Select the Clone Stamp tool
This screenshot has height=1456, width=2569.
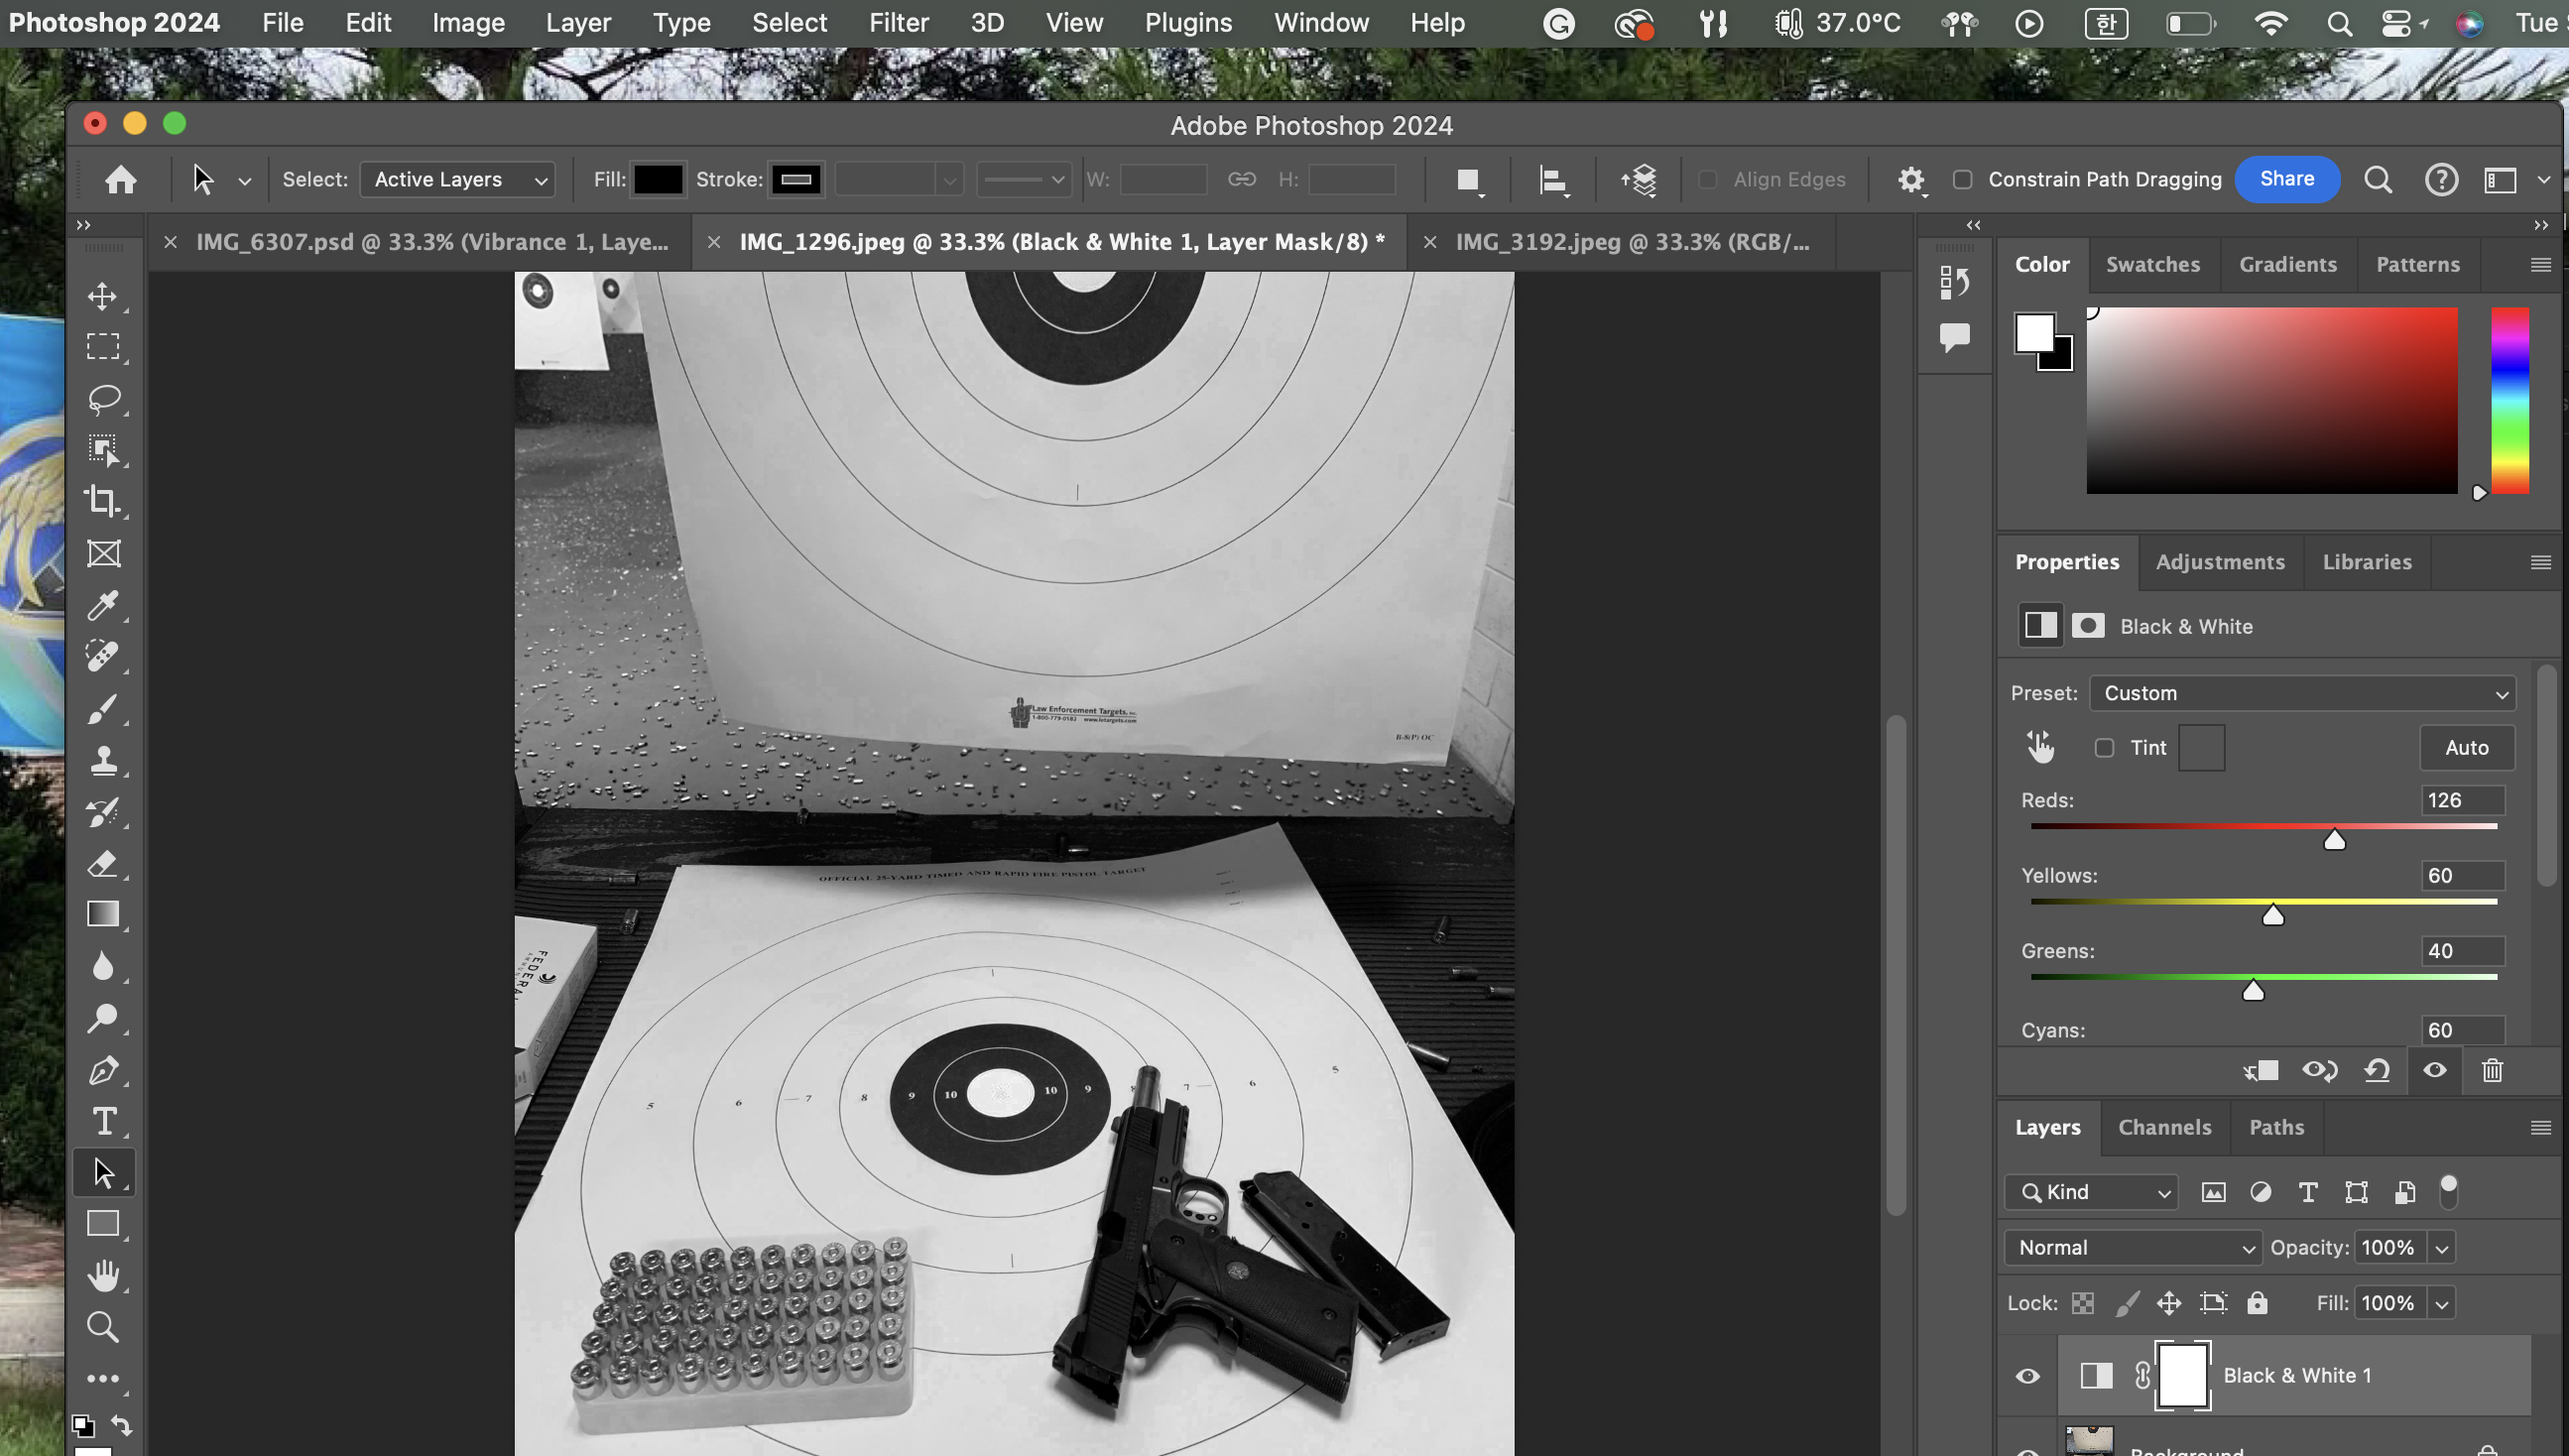tap(103, 760)
